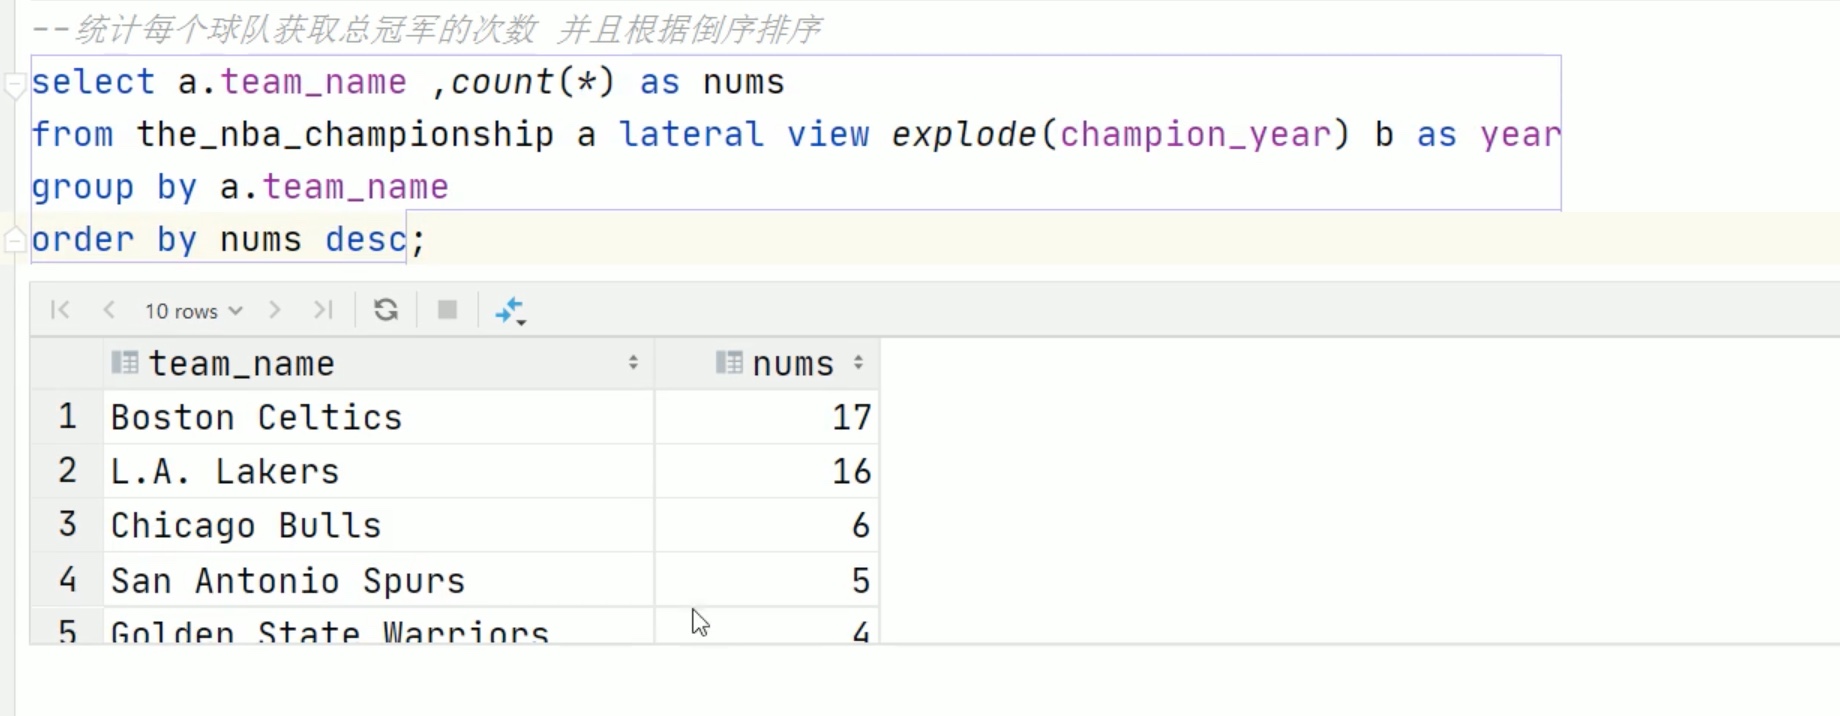Go to last page of results
This screenshot has height=716, width=1840.
pyautogui.click(x=323, y=310)
